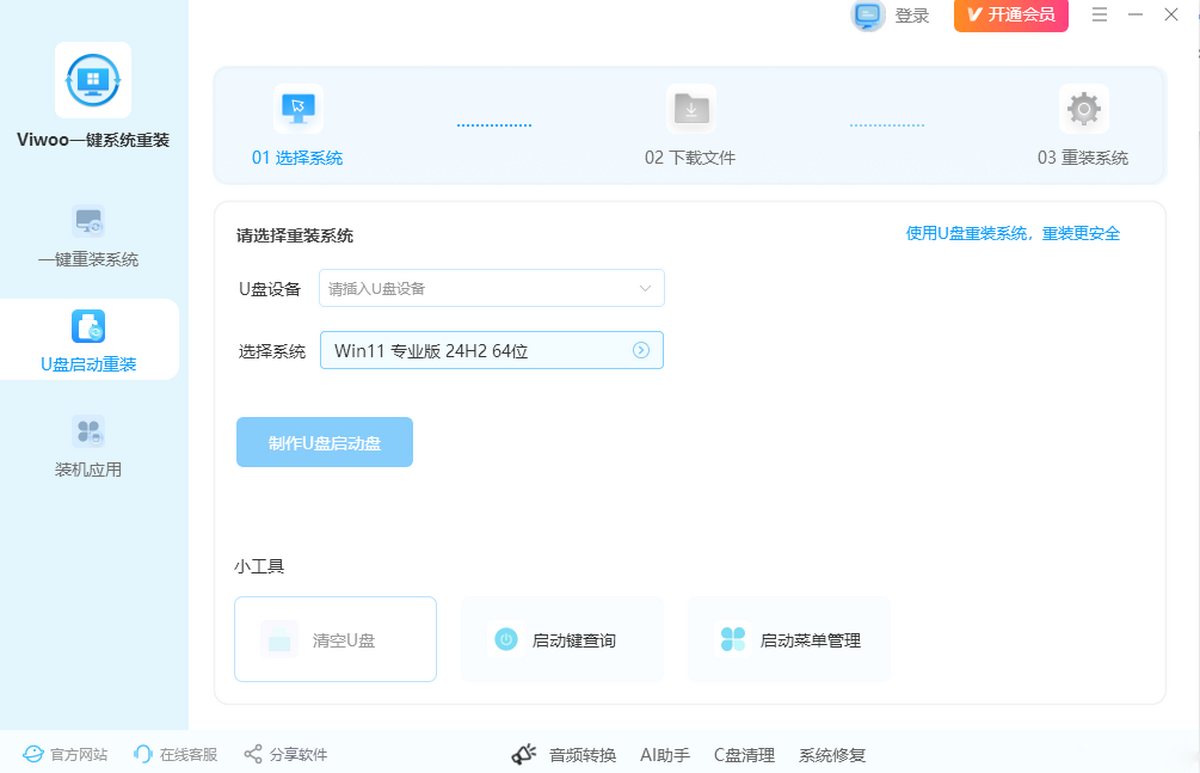Open the 装机应用 sidebar section
Screen dimensions: 1200x773
point(89,445)
